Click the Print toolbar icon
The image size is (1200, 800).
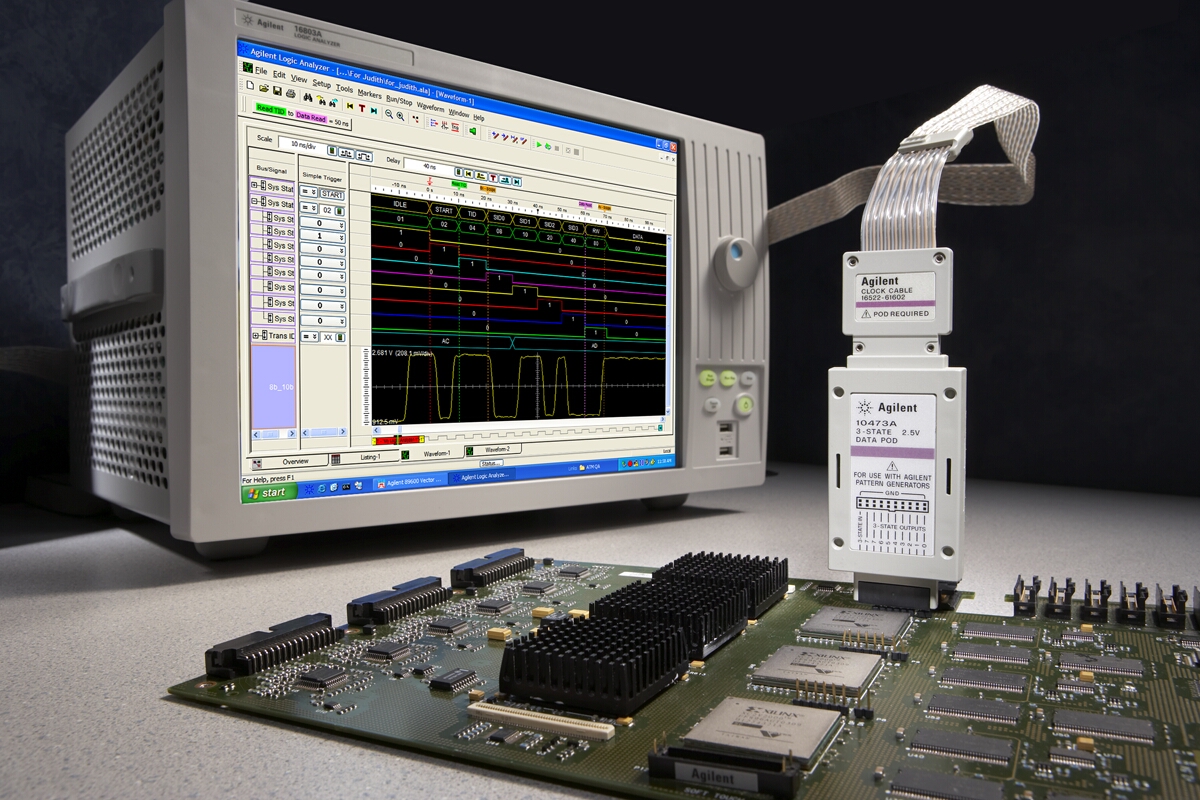pyautogui.click(x=290, y=93)
